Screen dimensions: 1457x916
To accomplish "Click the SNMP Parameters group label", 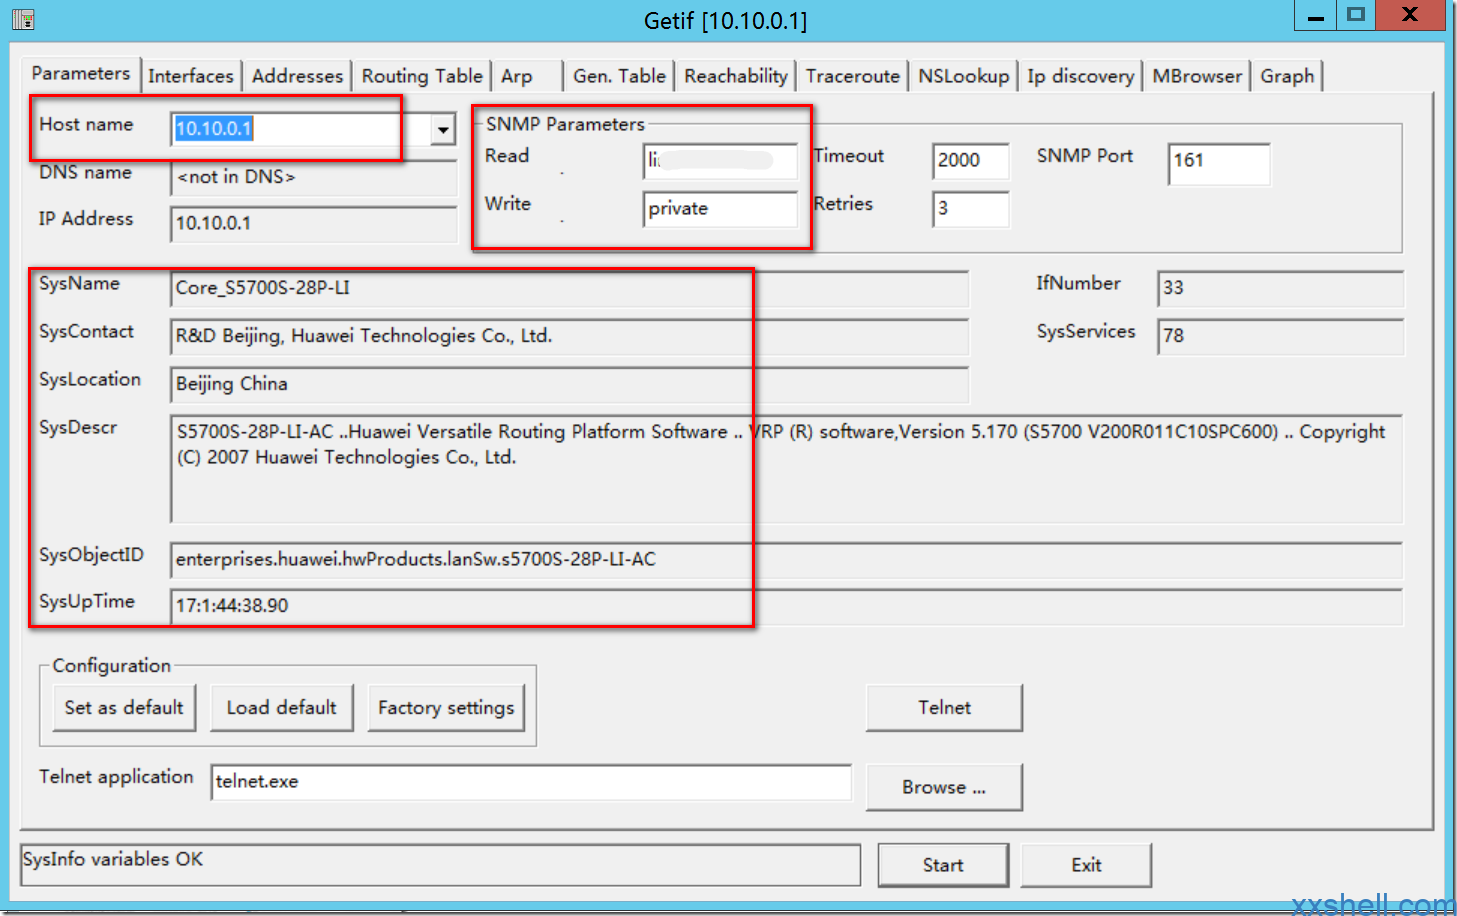I will point(565,124).
